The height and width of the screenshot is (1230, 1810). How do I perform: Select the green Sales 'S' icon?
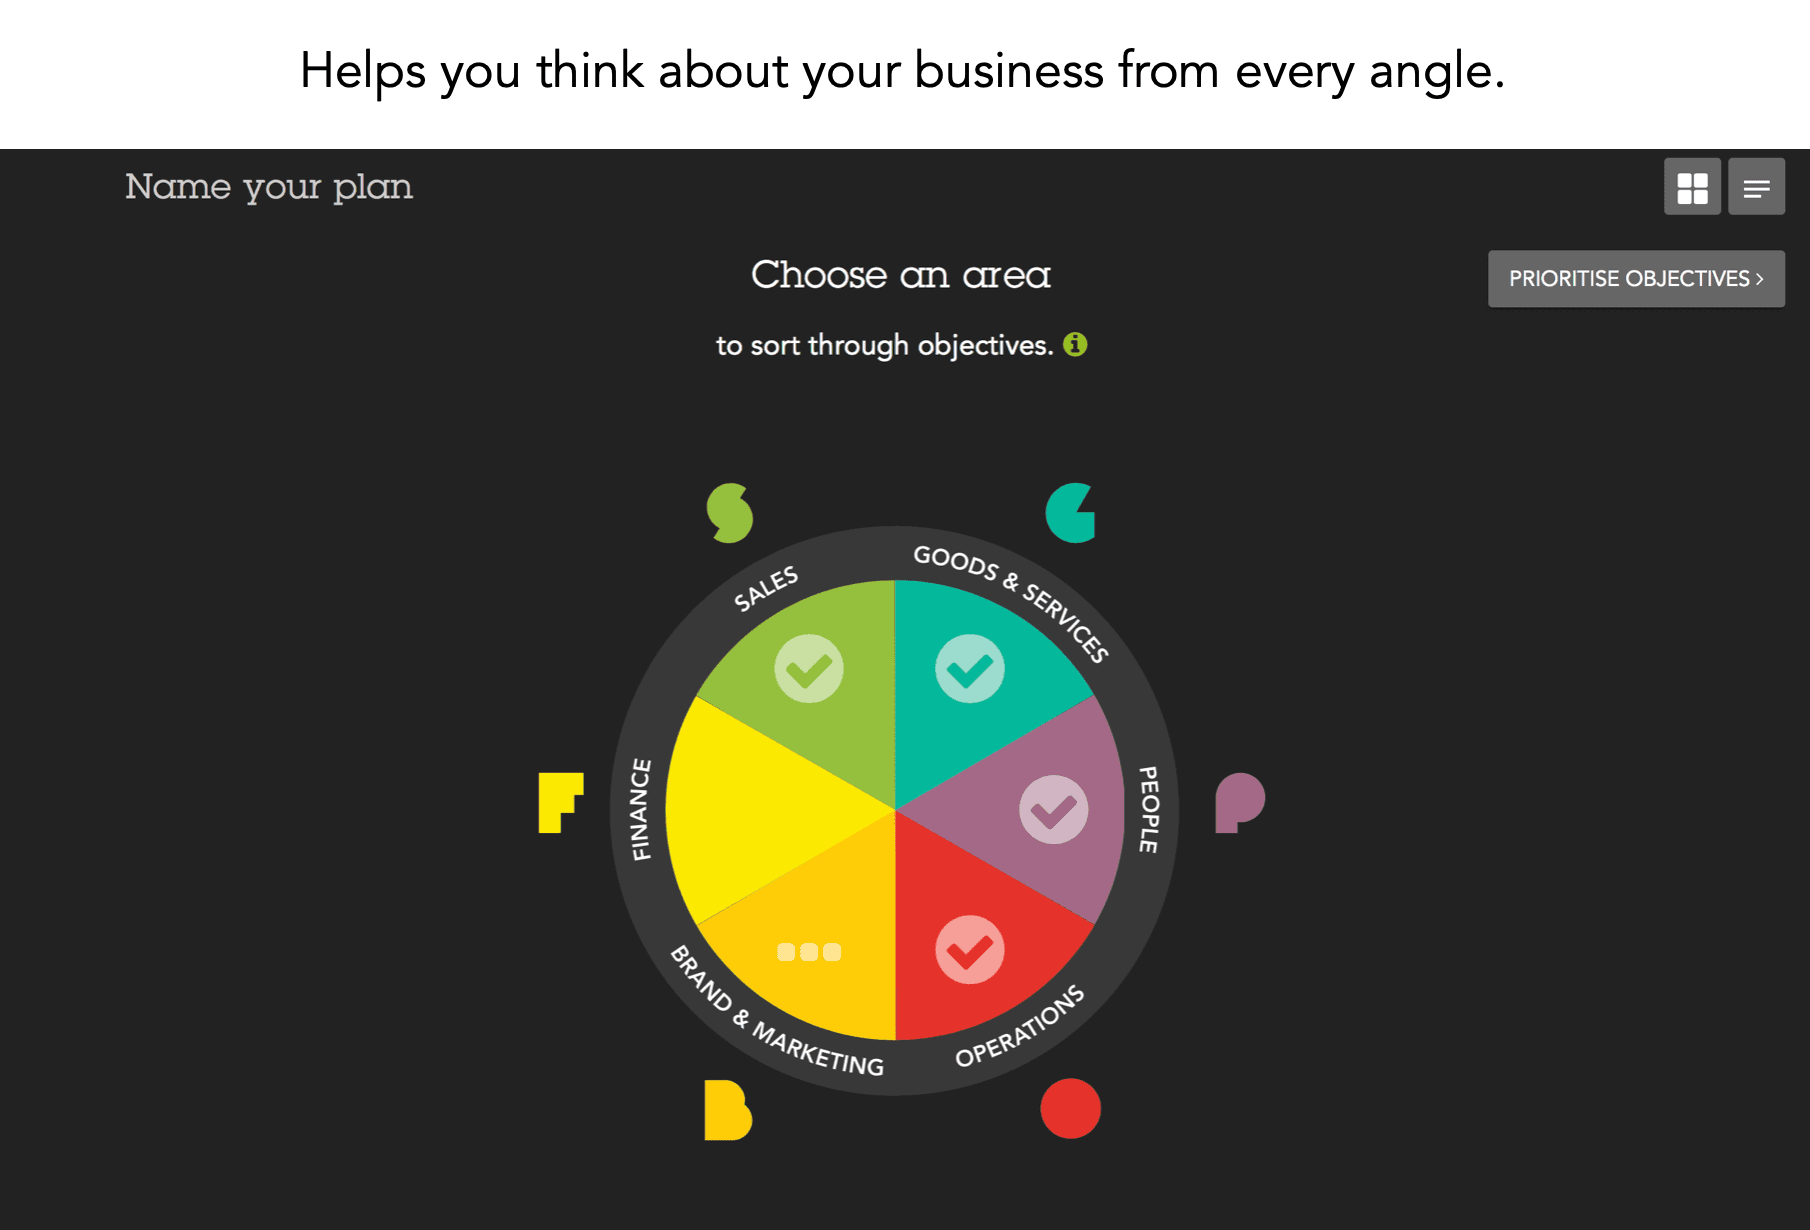click(728, 512)
